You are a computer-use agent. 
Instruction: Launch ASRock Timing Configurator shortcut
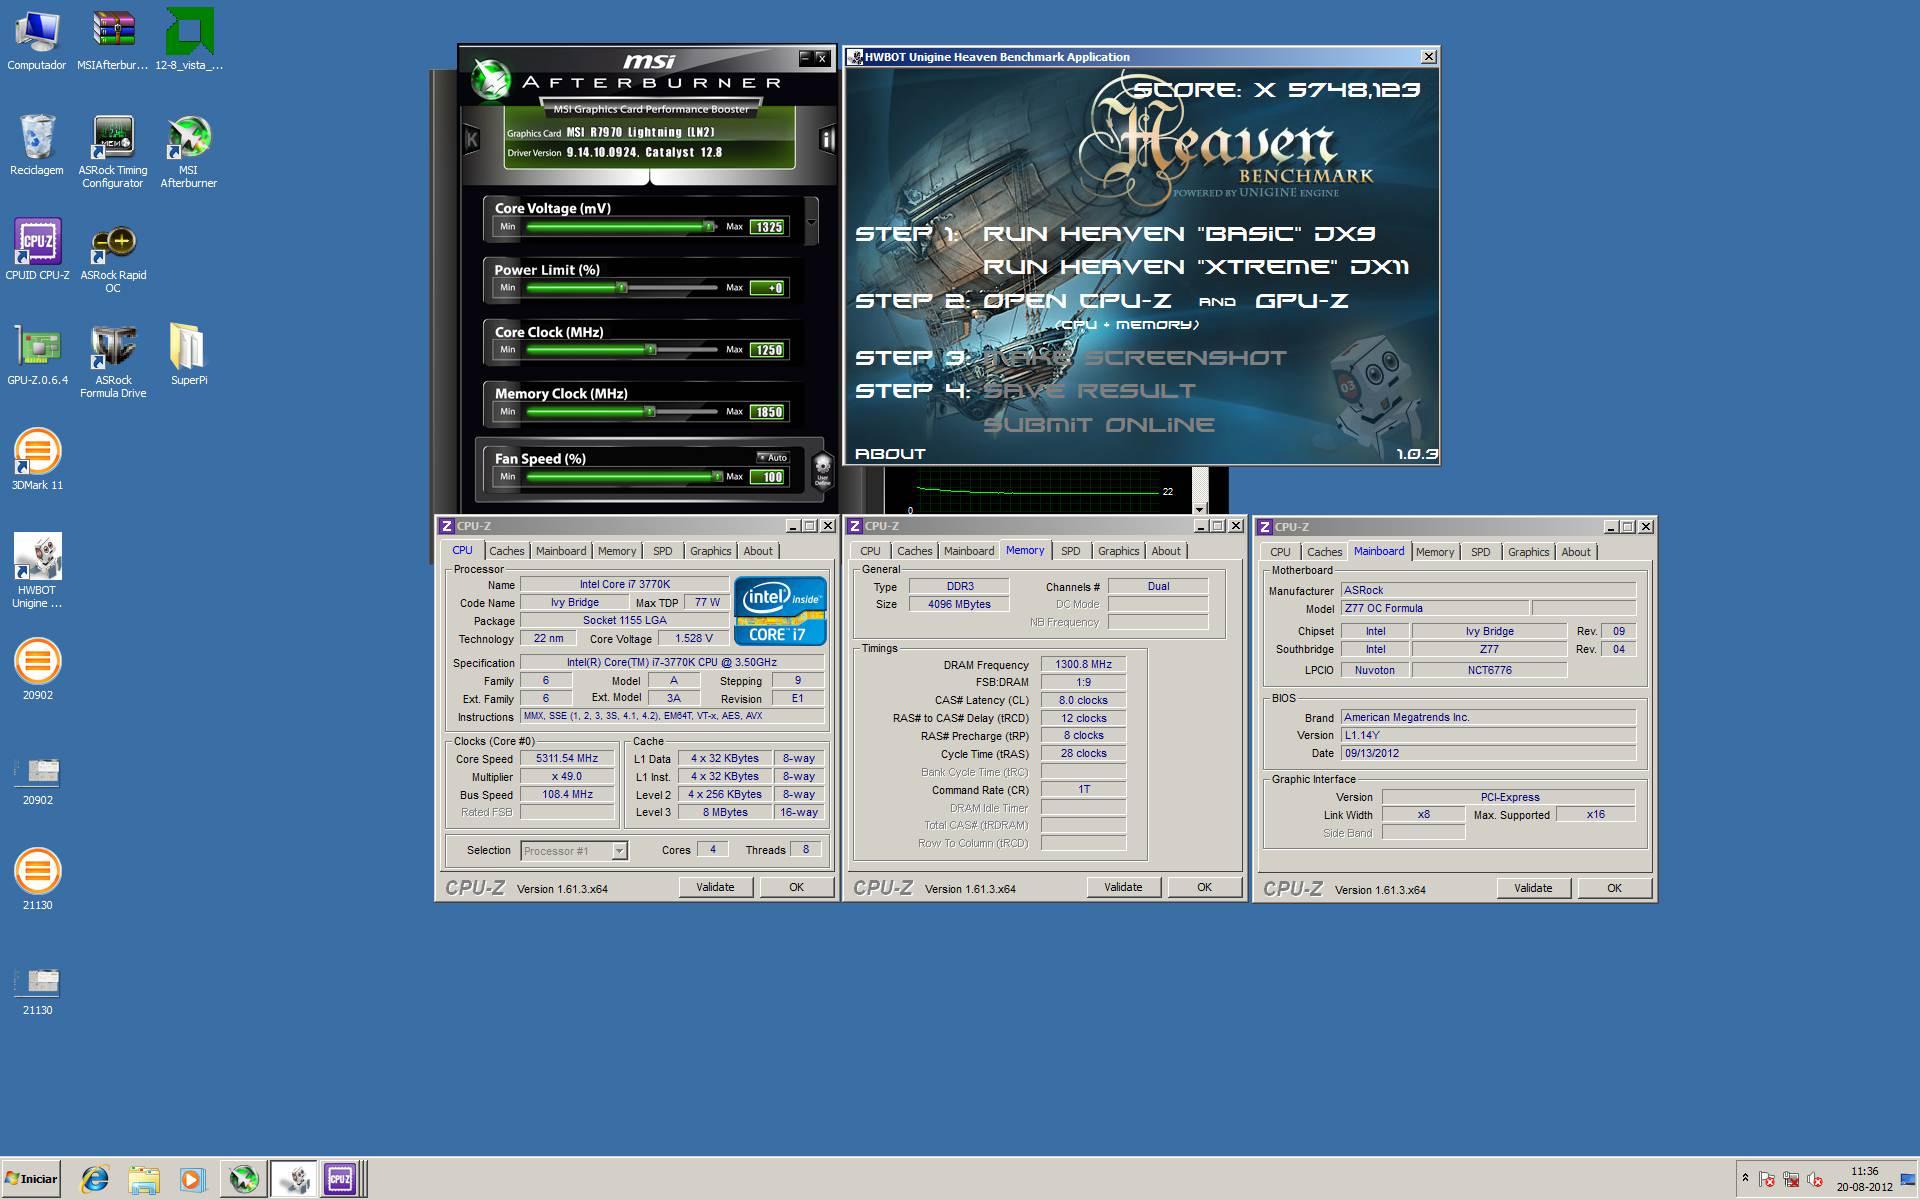click(x=113, y=151)
